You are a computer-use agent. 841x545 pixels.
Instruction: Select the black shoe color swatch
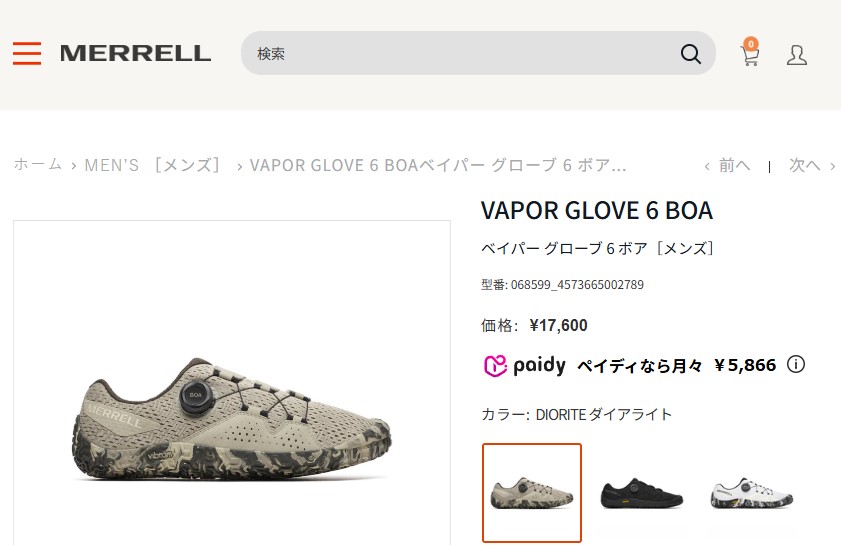[x=641, y=494]
